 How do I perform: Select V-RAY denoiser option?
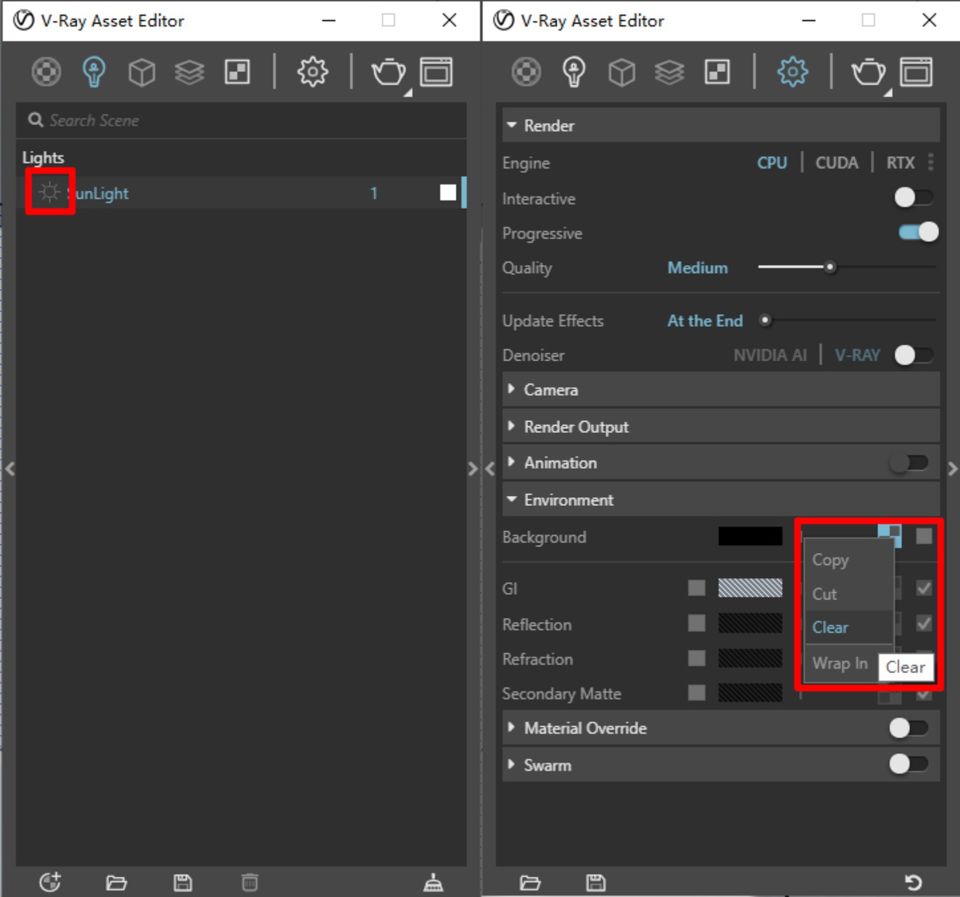click(x=857, y=355)
